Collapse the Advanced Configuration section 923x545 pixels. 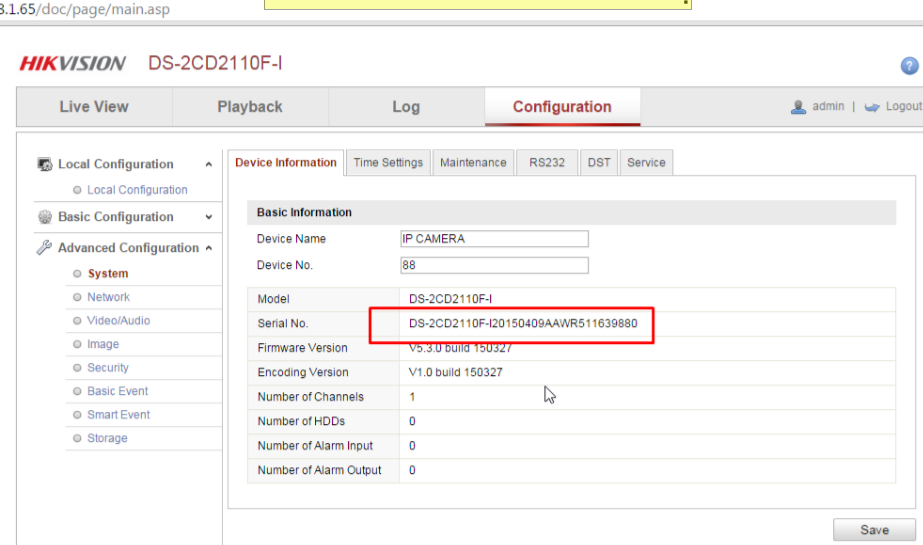(208, 248)
